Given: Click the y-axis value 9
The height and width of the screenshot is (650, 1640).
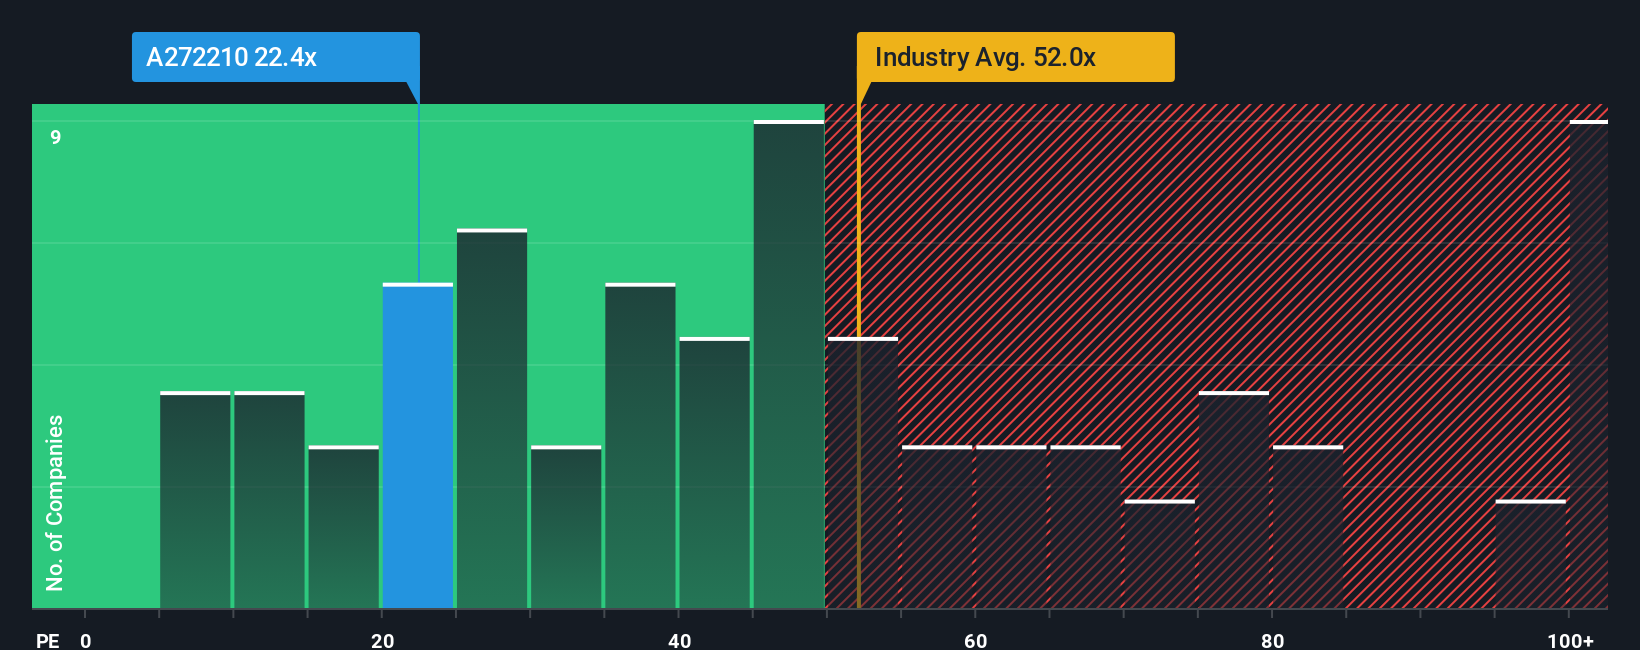Looking at the screenshot, I should tap(56, 137).
